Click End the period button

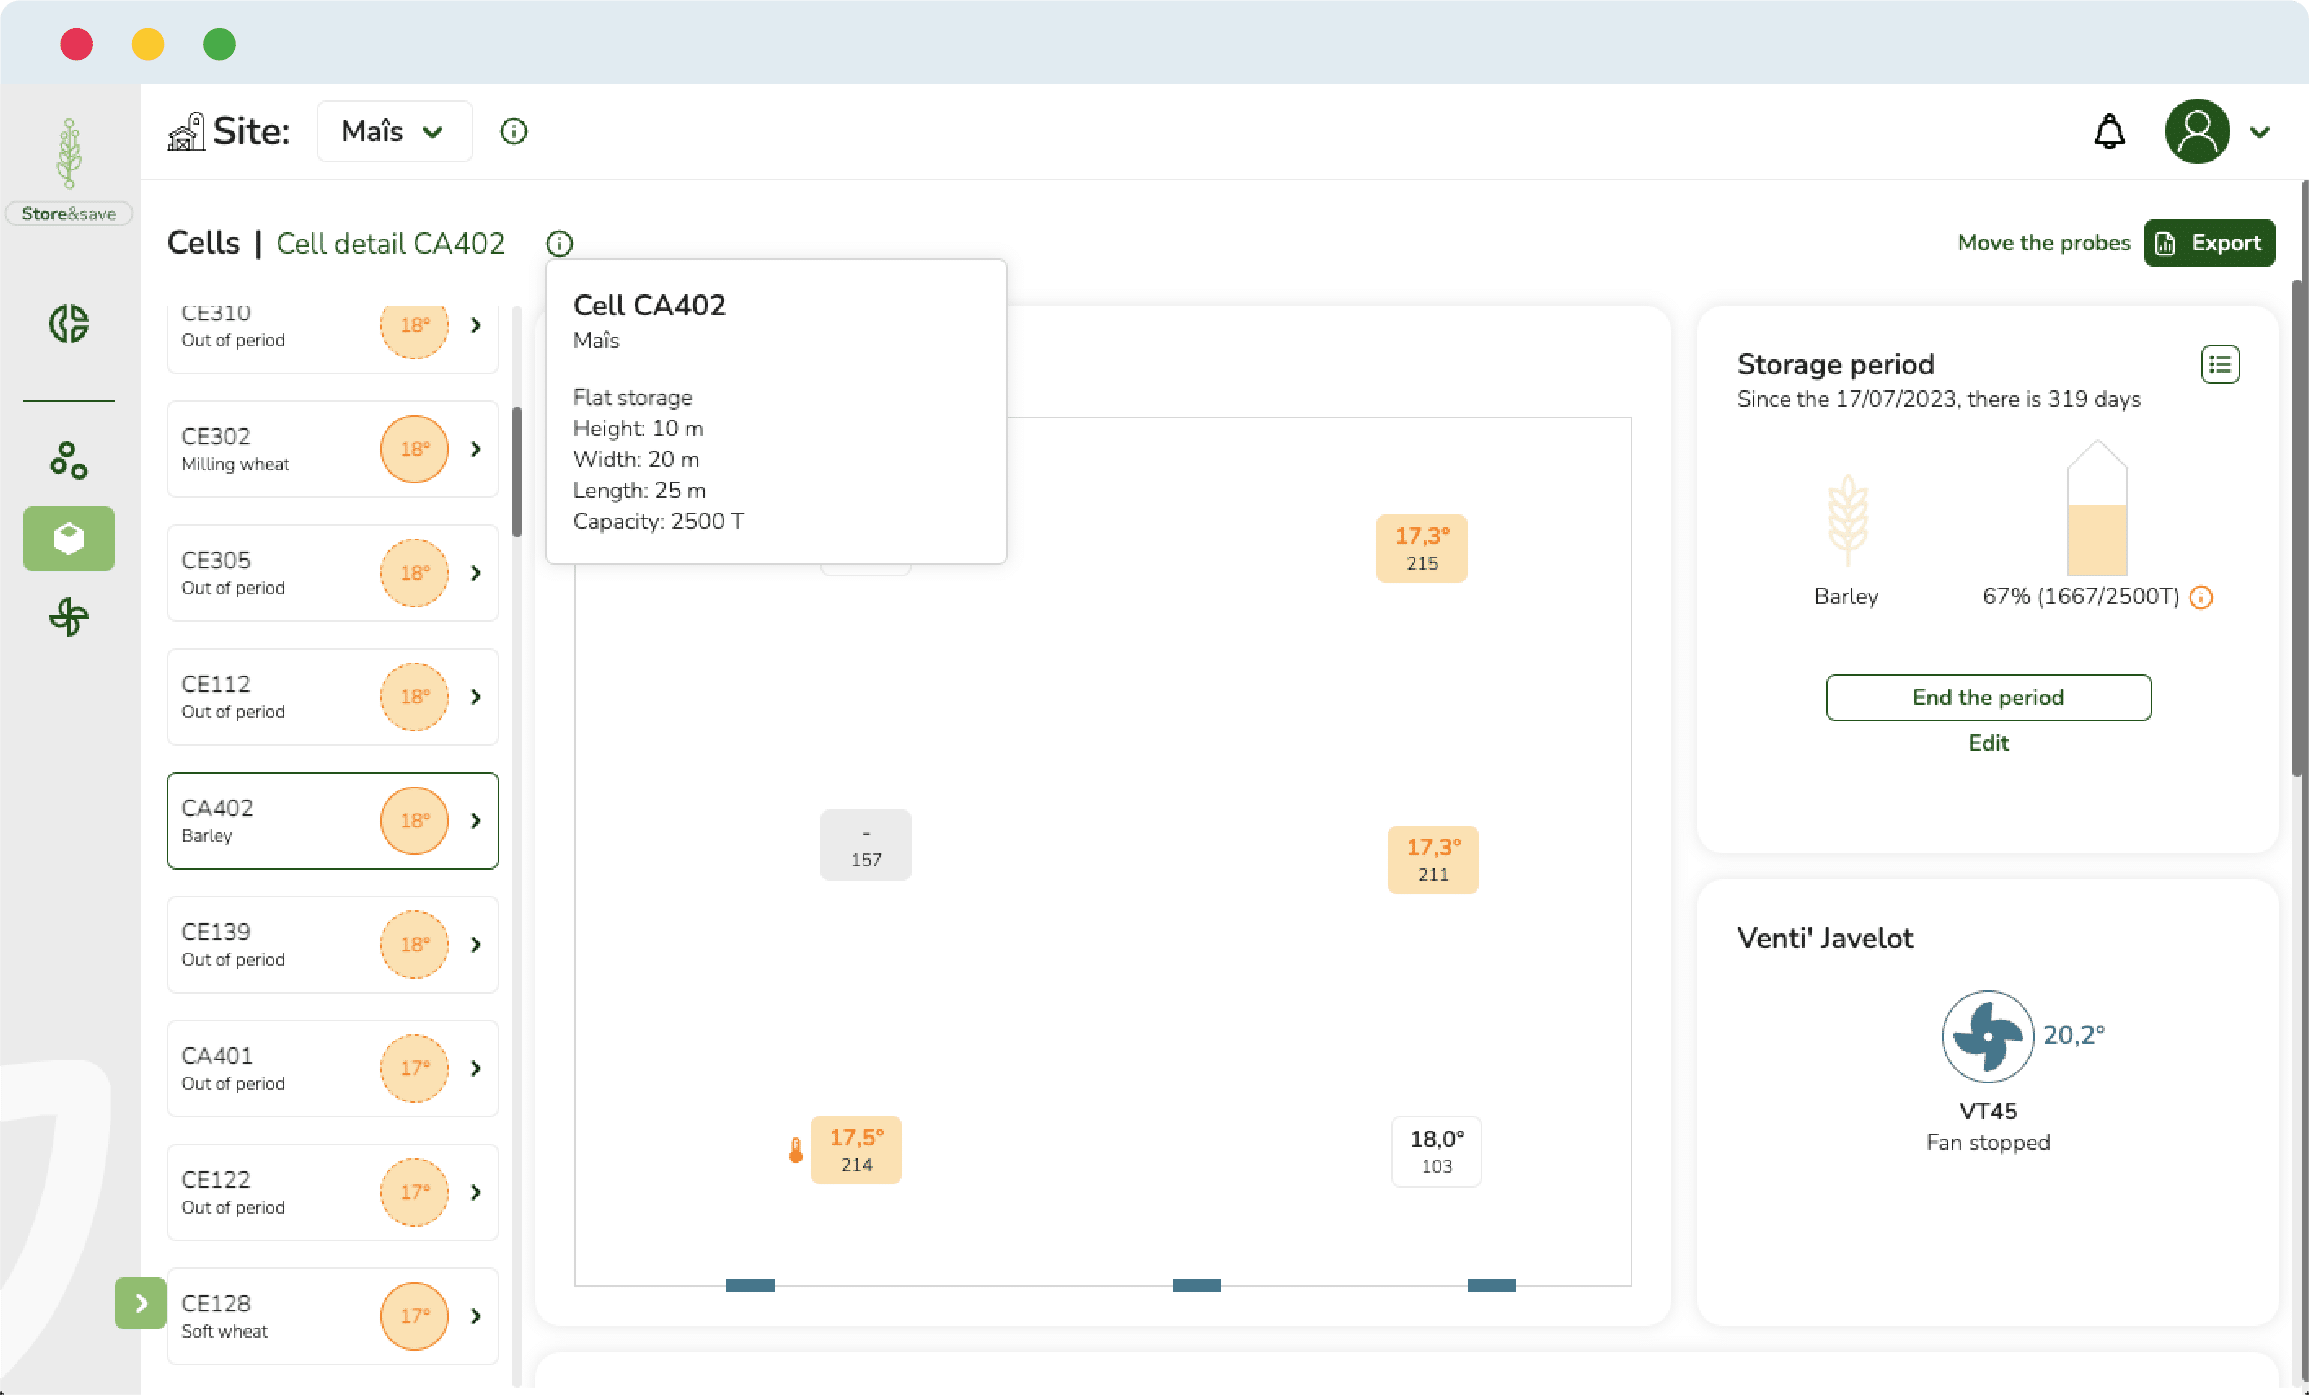click(1988, 697)
